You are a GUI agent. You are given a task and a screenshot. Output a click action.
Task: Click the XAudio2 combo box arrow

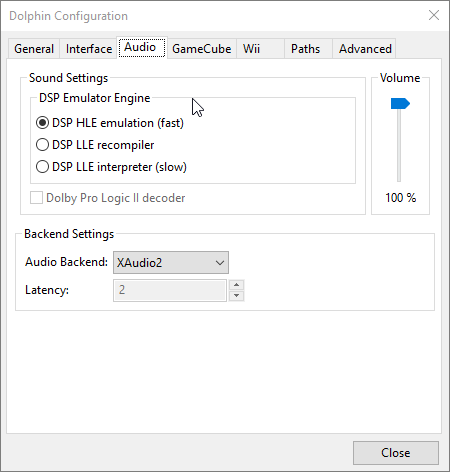click(220, 263)
